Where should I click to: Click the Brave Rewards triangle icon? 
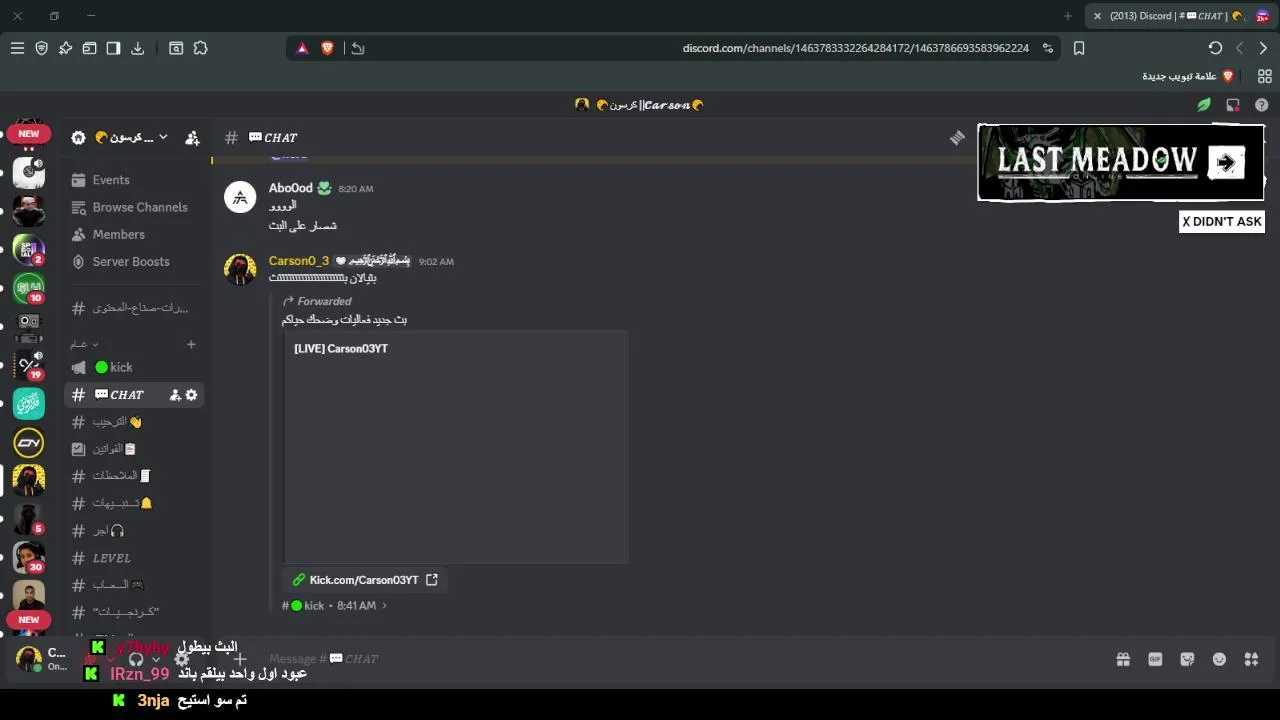pos(303,48)
